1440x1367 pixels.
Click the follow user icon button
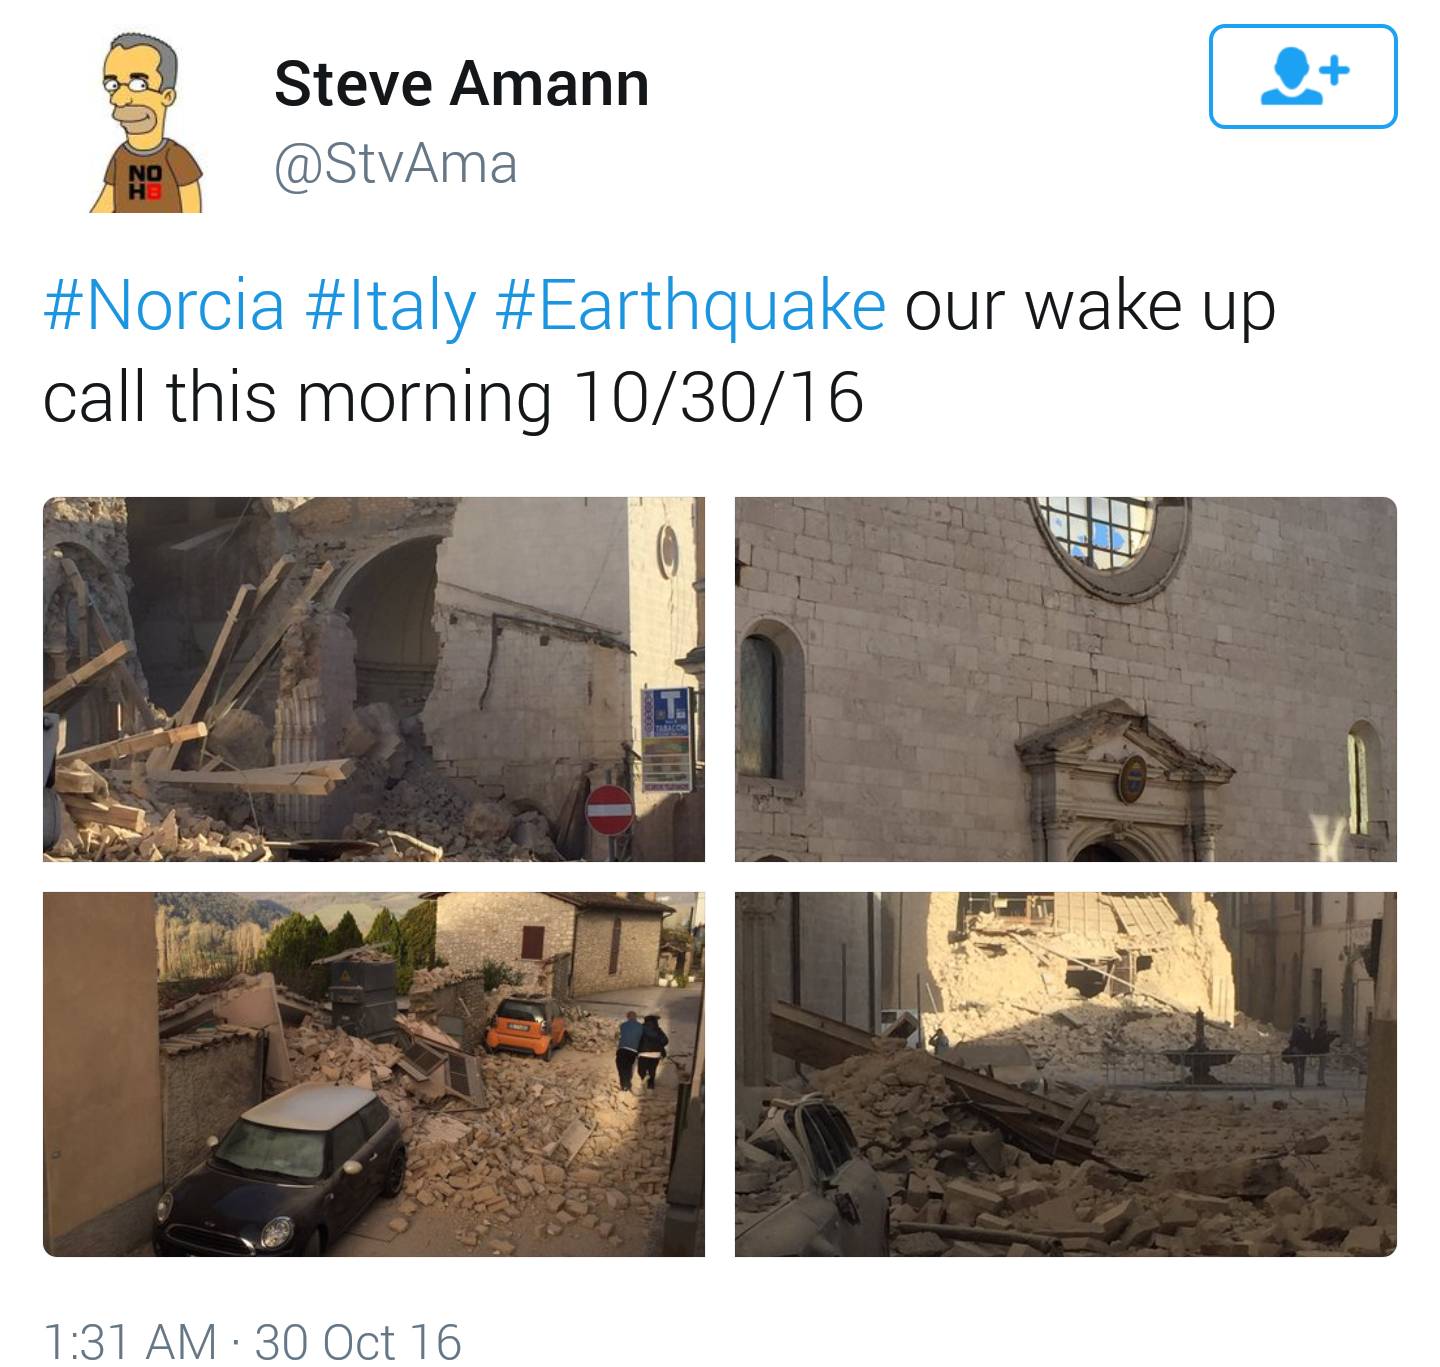point(1302,77)
